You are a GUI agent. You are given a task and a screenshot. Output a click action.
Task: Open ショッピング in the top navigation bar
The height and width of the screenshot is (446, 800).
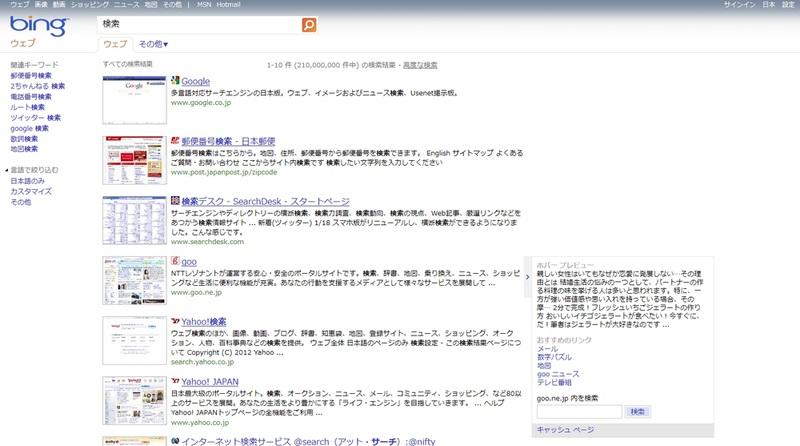90,5
